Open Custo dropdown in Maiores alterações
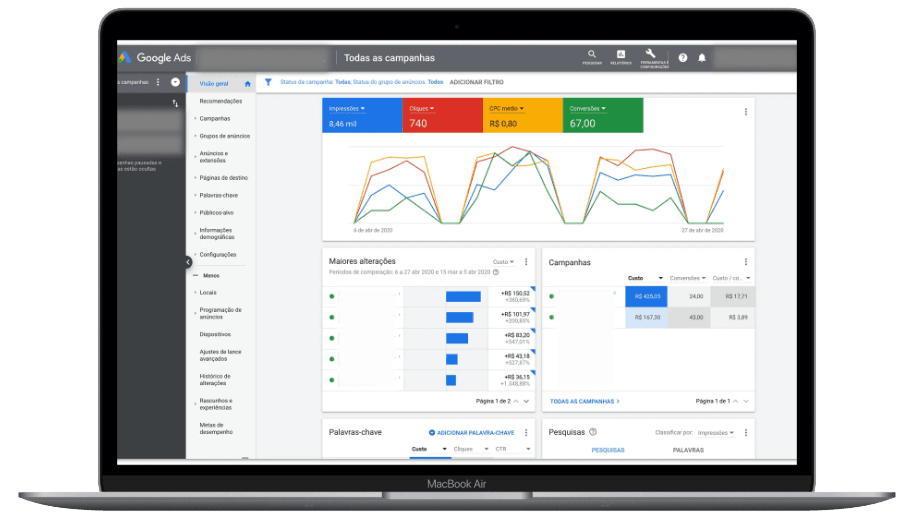This screenshot has height=524, width=914. click(504, 262)
